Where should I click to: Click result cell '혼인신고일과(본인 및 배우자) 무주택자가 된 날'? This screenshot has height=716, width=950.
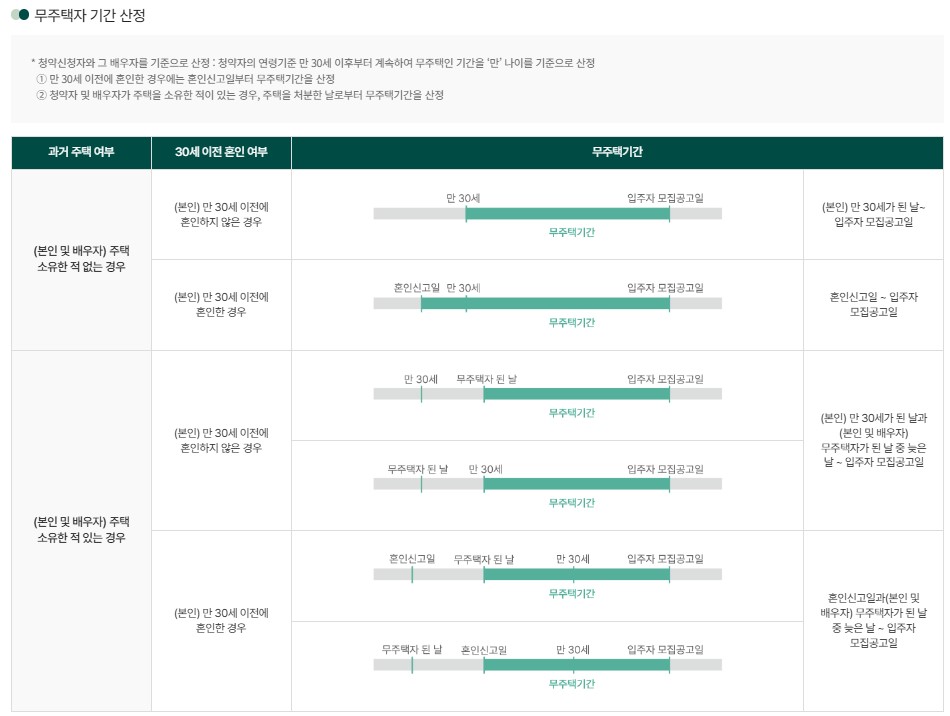pyautogui.click(x=873, y=621)
